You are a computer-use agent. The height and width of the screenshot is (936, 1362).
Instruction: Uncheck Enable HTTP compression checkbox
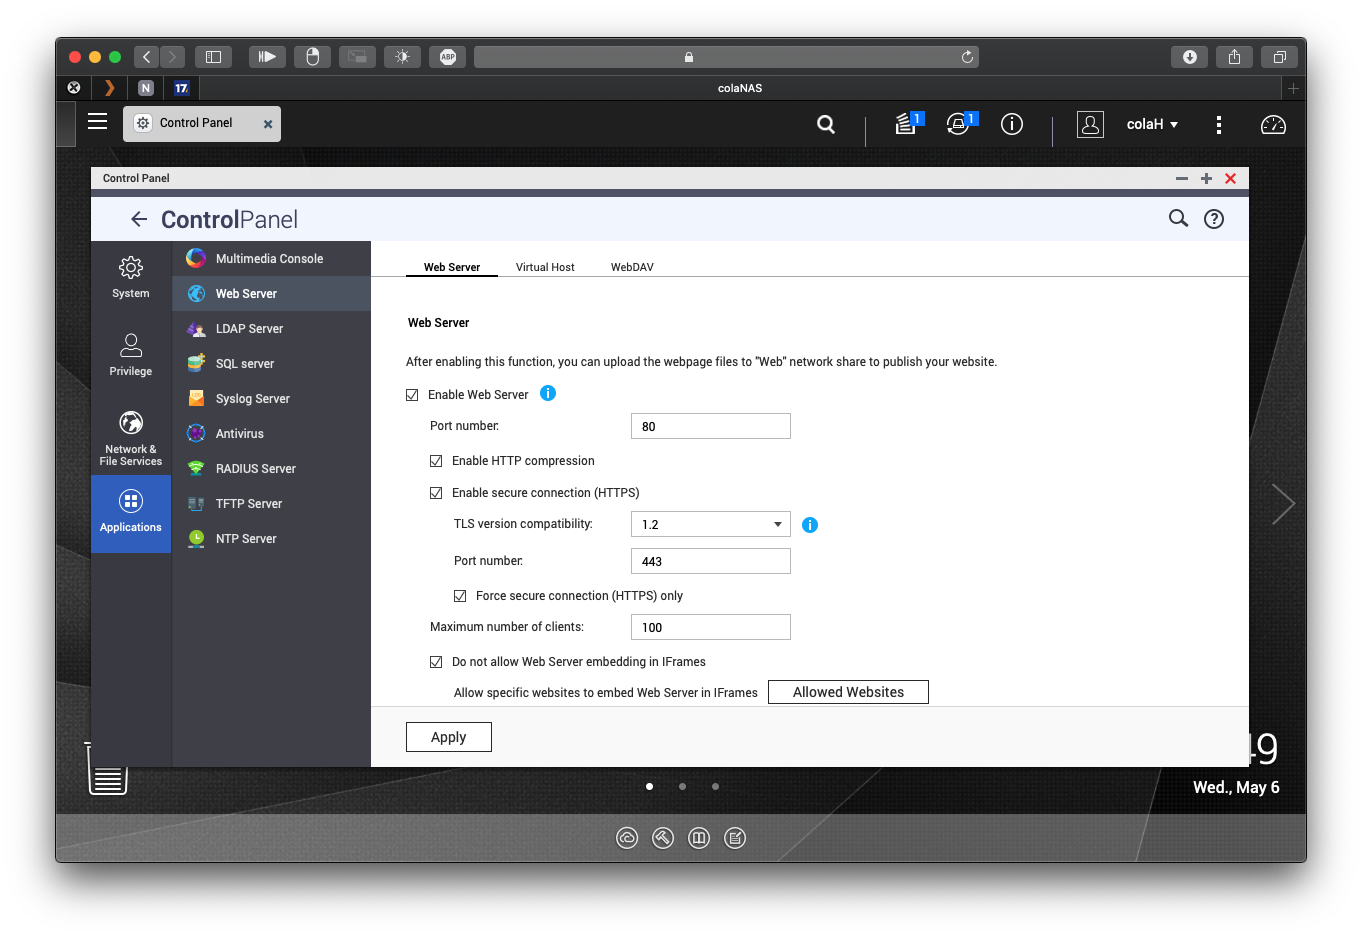point(436,461)
